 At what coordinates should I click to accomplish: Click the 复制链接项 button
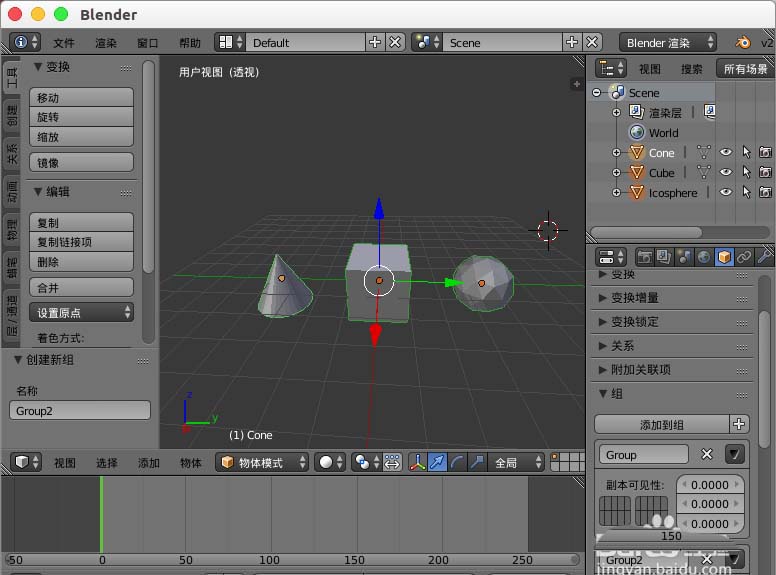coord(81,242)
